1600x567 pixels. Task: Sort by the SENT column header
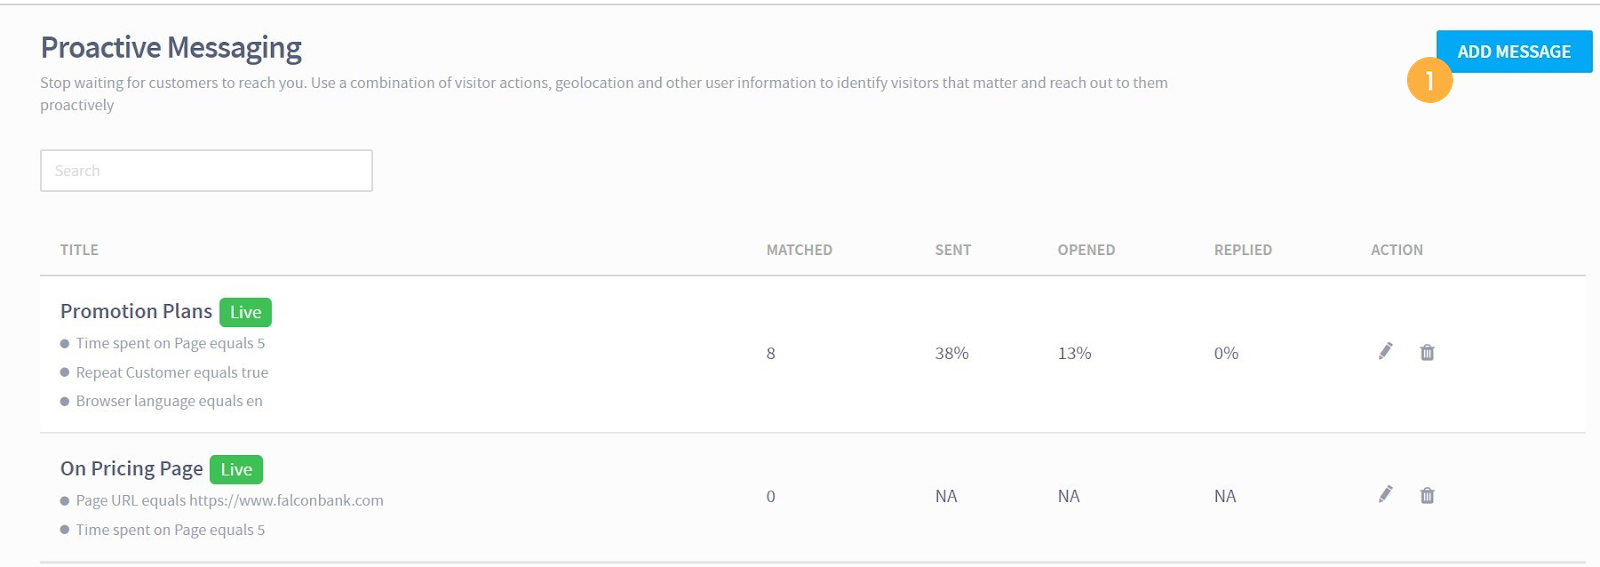[x=953, y=250]
